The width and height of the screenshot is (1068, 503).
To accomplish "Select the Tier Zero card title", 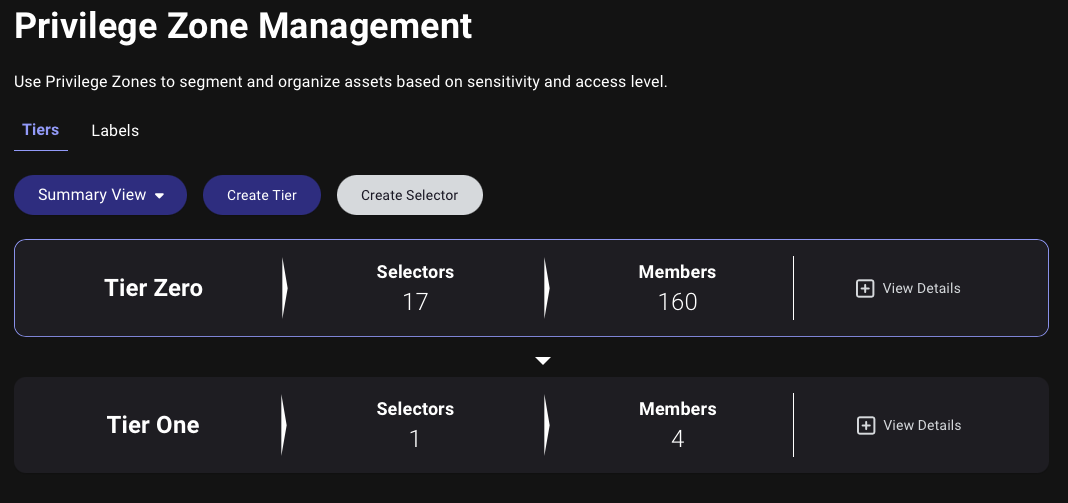I will tap(153, 288).
